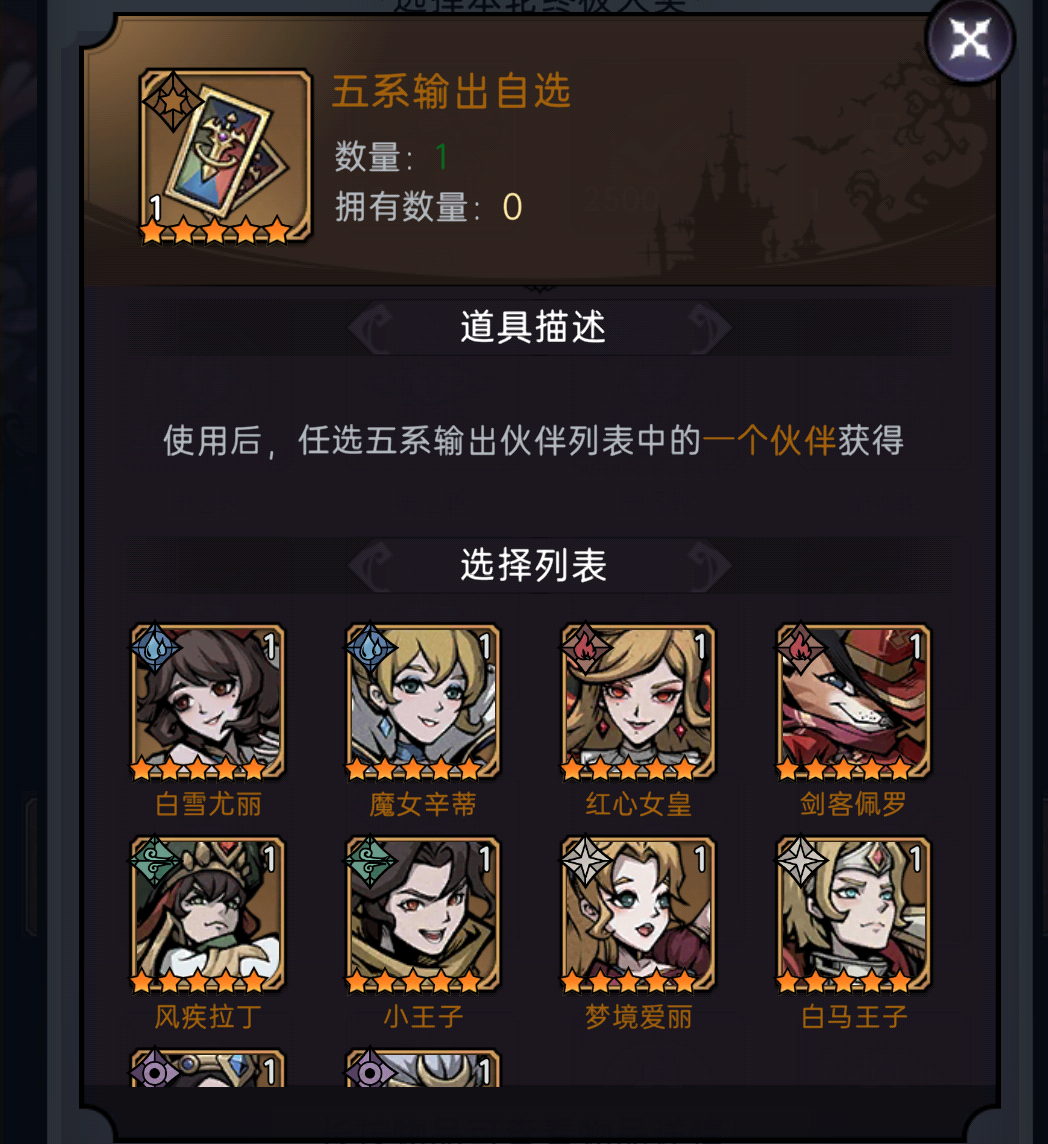Click the 白马王子 name label

coord(854,1016)
